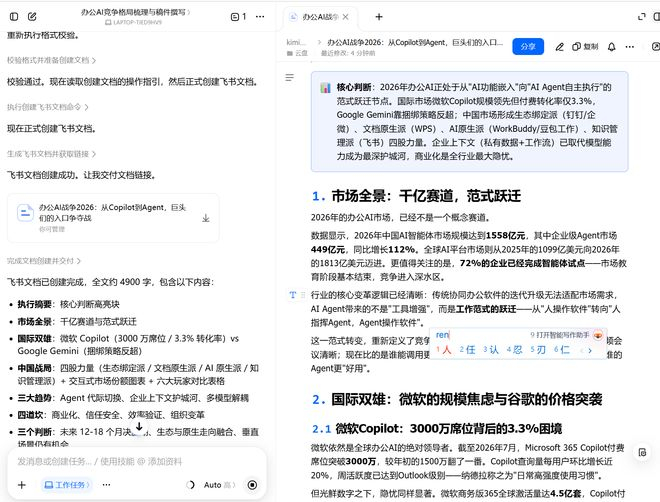This screenshot has width=660, height=502.
Task: Show the next page of IME candidates
Action: pyautogui.click(x=590, y=350)
